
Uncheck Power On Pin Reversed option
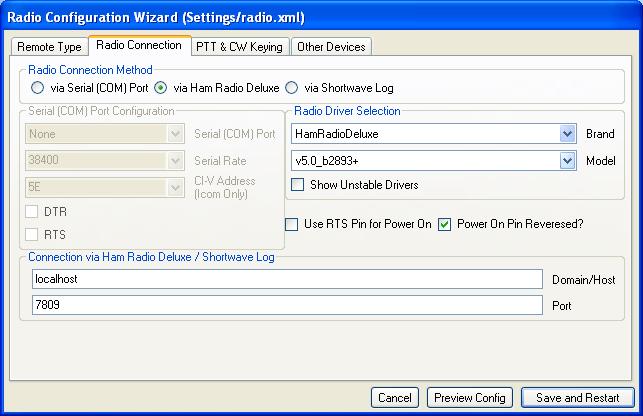point(445,224)
